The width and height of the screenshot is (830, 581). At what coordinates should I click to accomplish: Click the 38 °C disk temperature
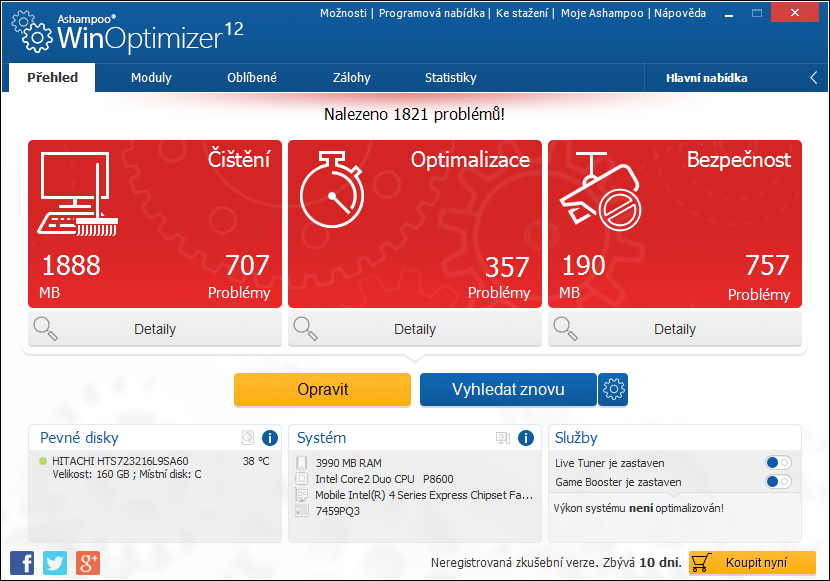point(256,461)
